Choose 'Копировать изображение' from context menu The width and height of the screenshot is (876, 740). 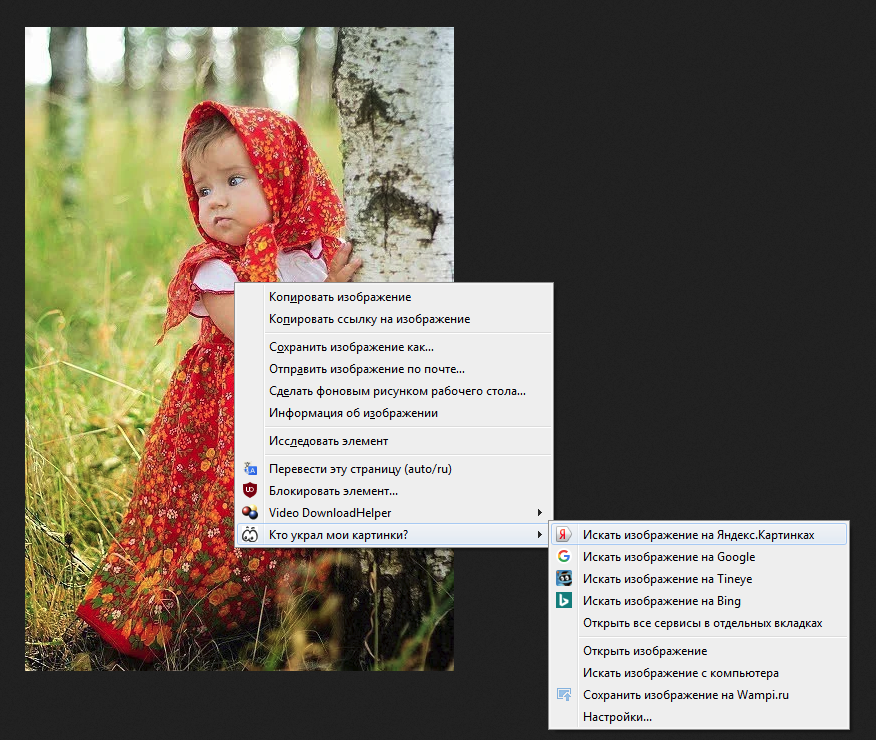[394, 297]
